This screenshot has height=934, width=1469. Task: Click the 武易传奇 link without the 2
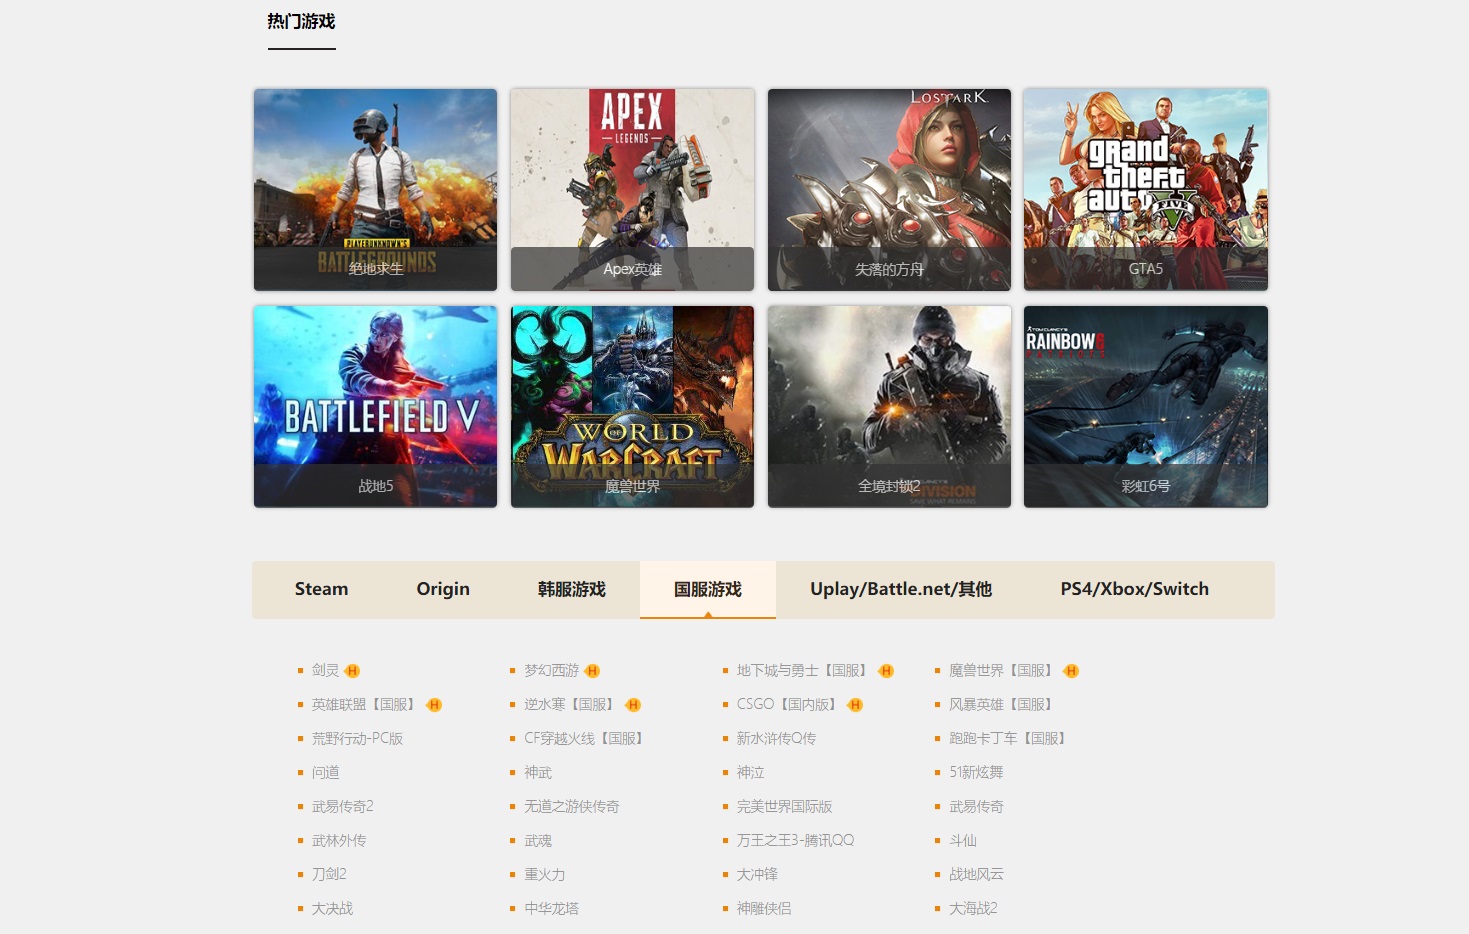coord(976,806)
